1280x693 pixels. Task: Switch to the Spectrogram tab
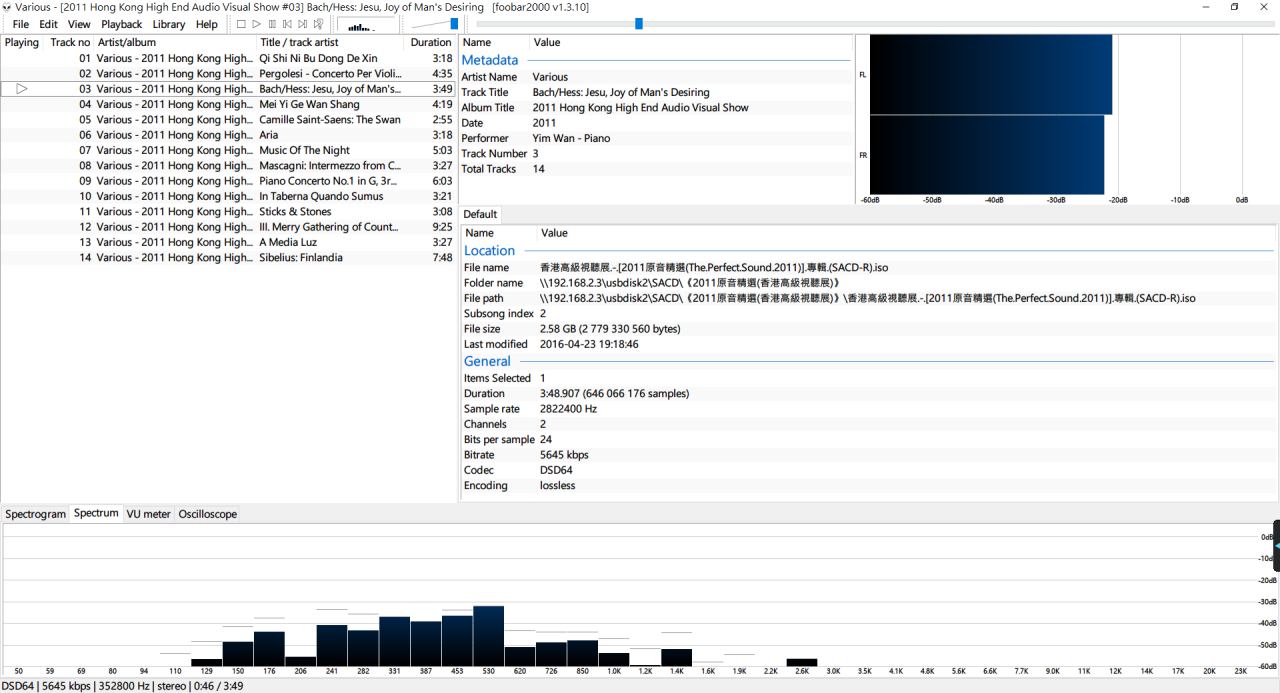35,514
